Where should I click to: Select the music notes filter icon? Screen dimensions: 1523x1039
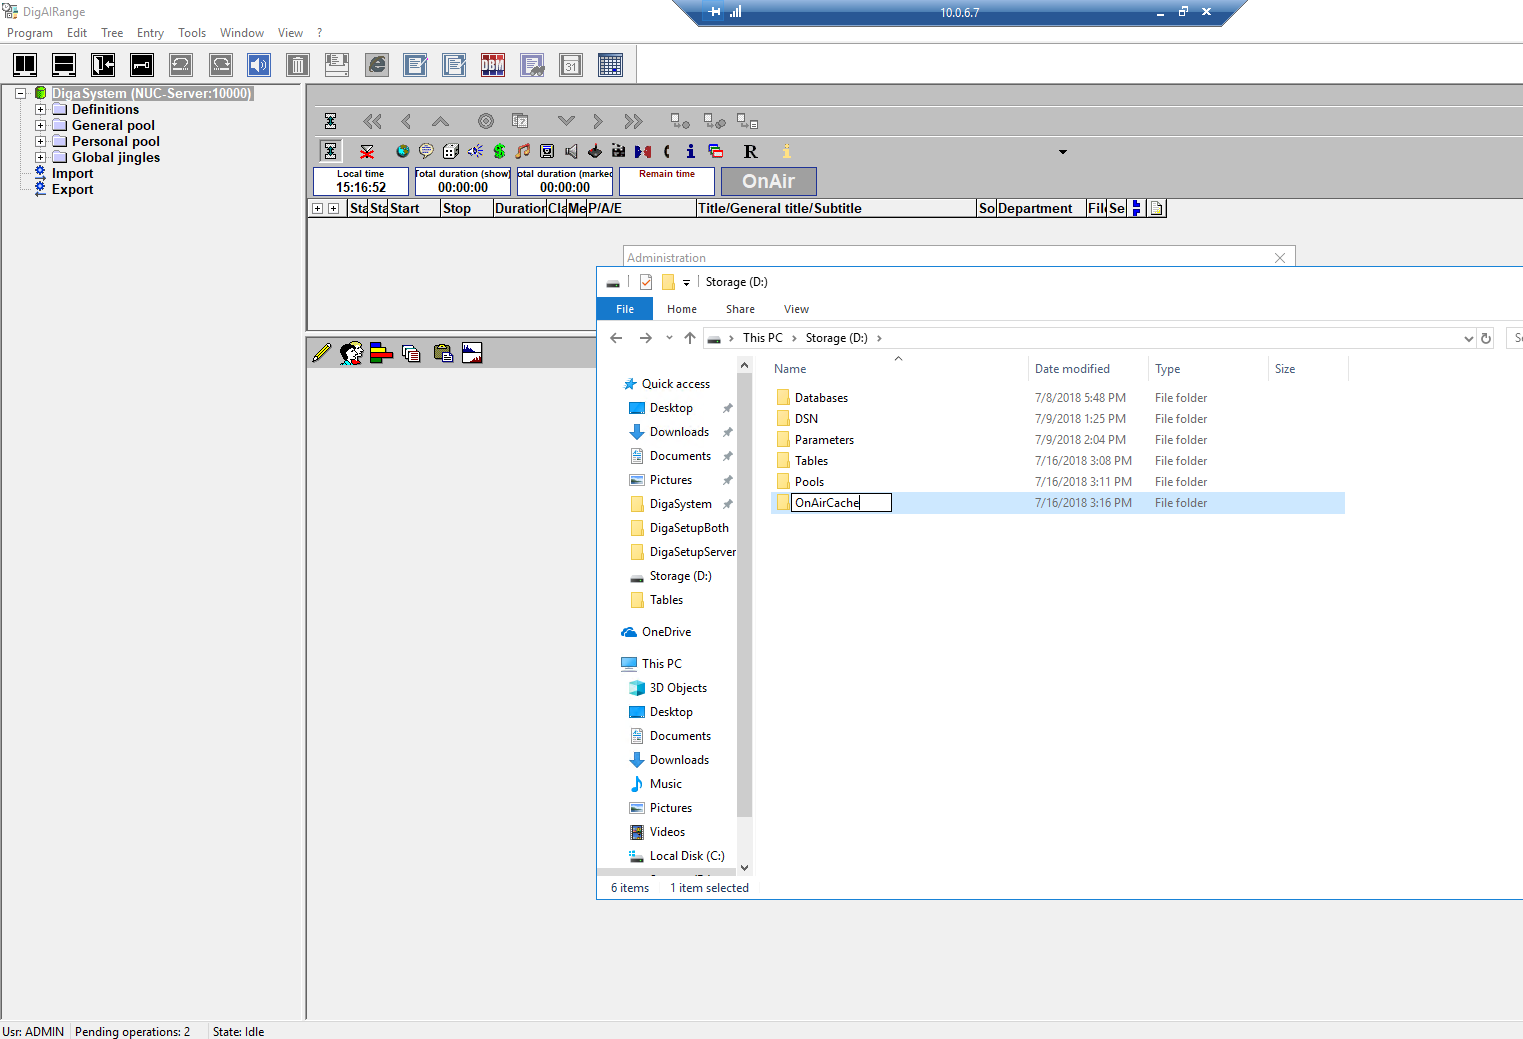point(523,151)
